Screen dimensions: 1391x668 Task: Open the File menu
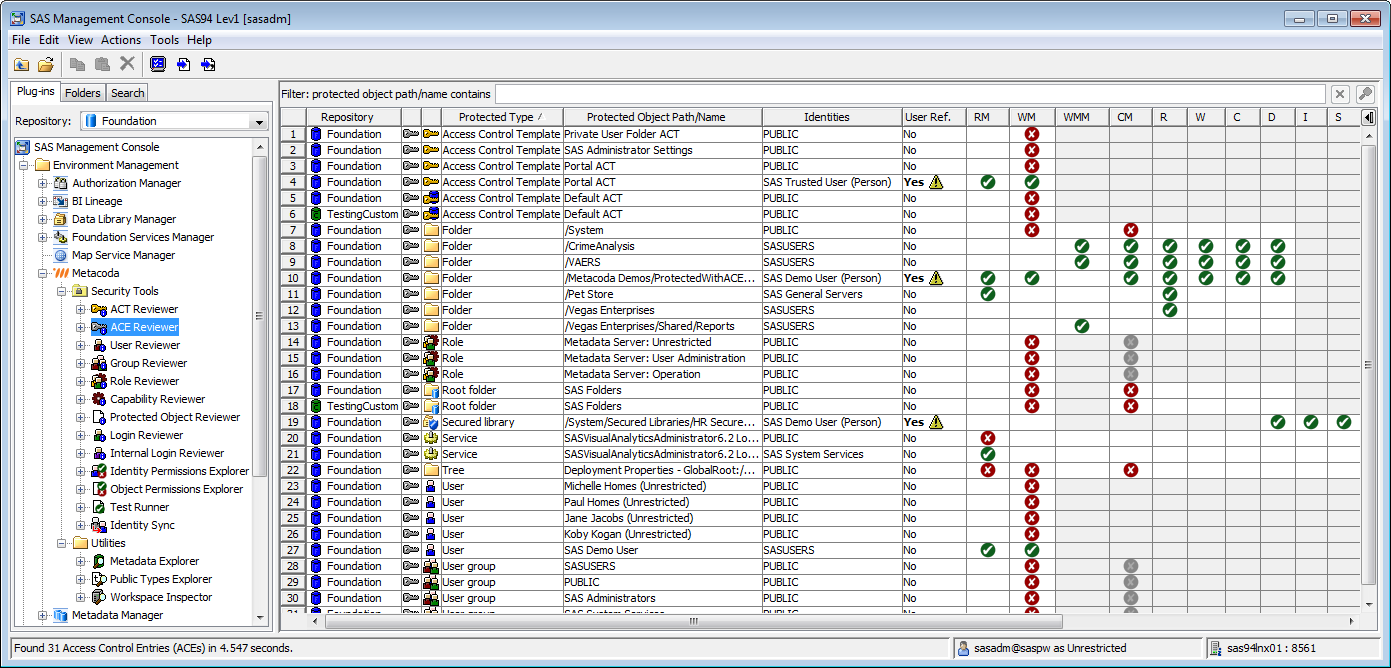point(21,40)
